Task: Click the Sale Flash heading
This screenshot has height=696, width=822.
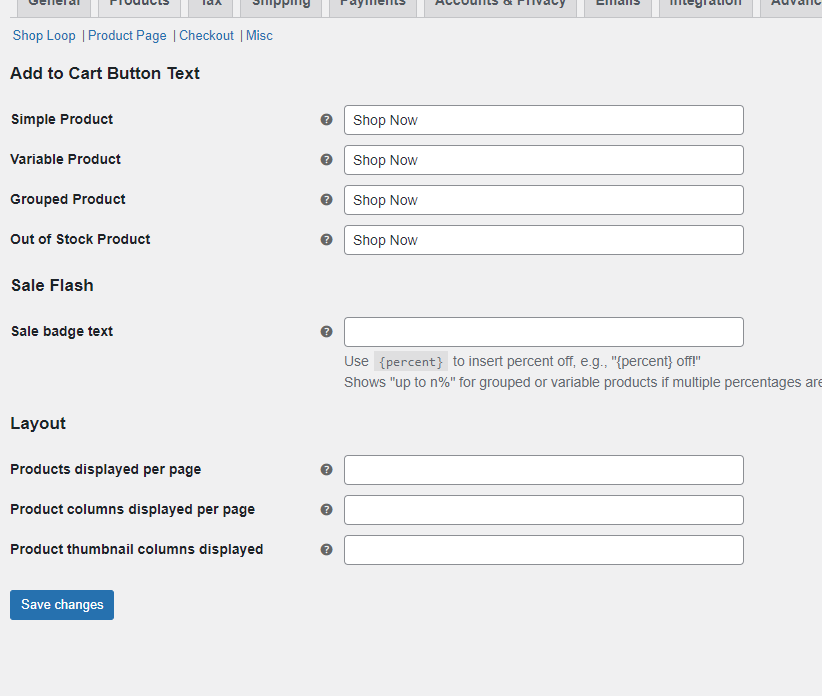Action: (x=52, y=285)
